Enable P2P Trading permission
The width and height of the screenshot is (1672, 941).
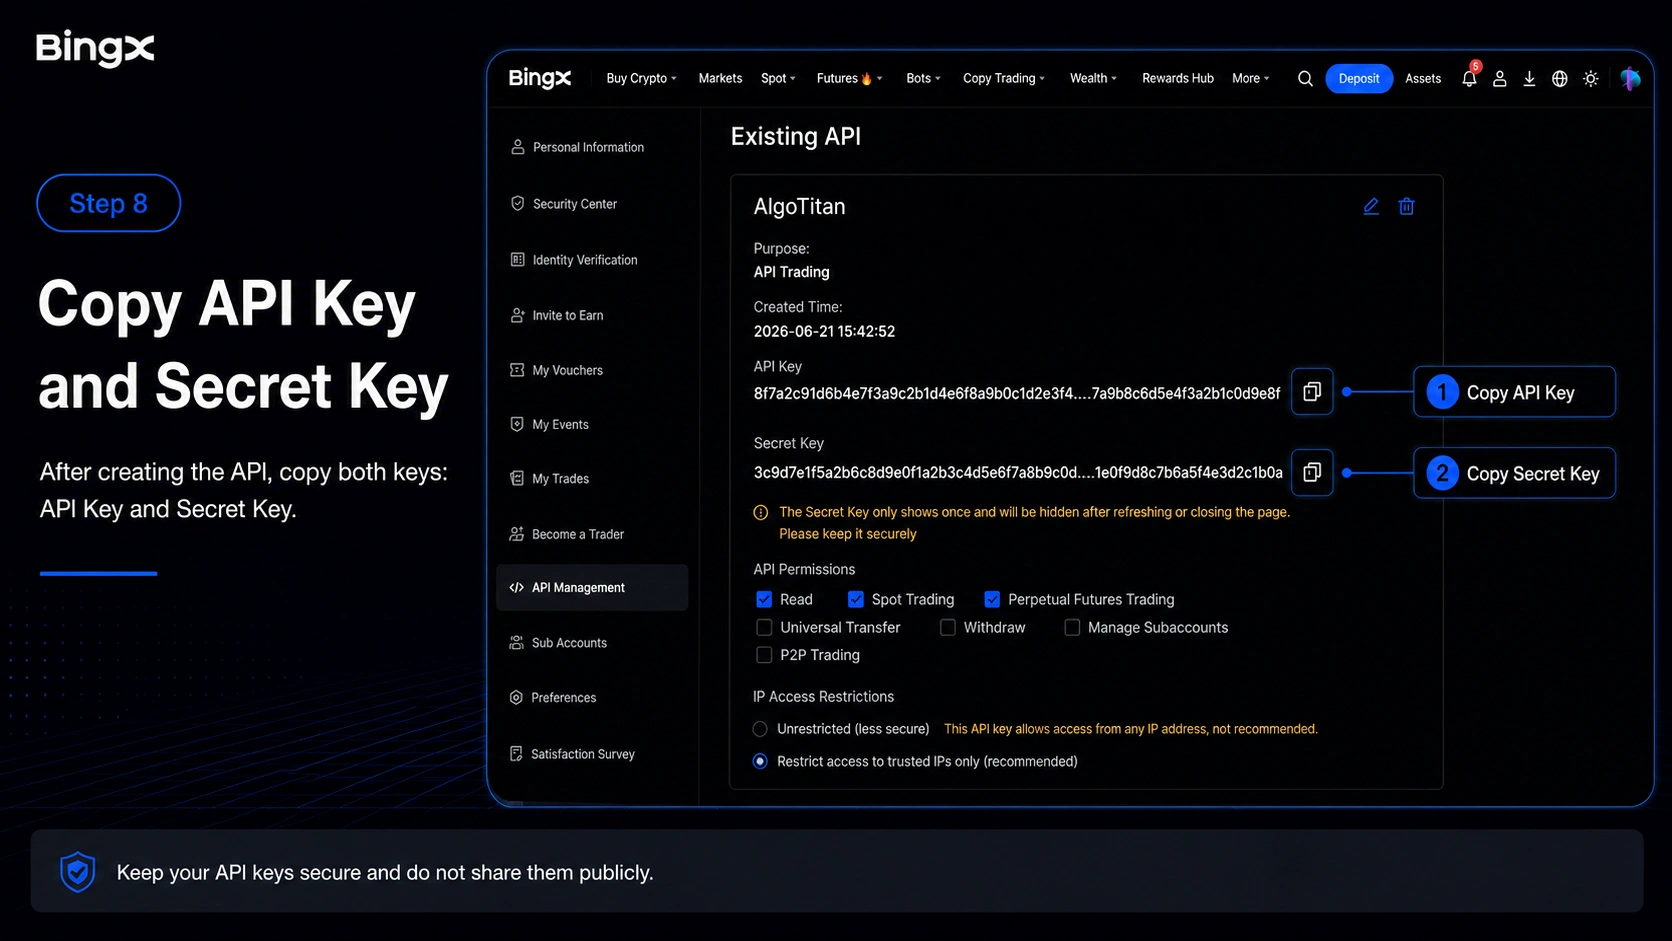[764, 655]
